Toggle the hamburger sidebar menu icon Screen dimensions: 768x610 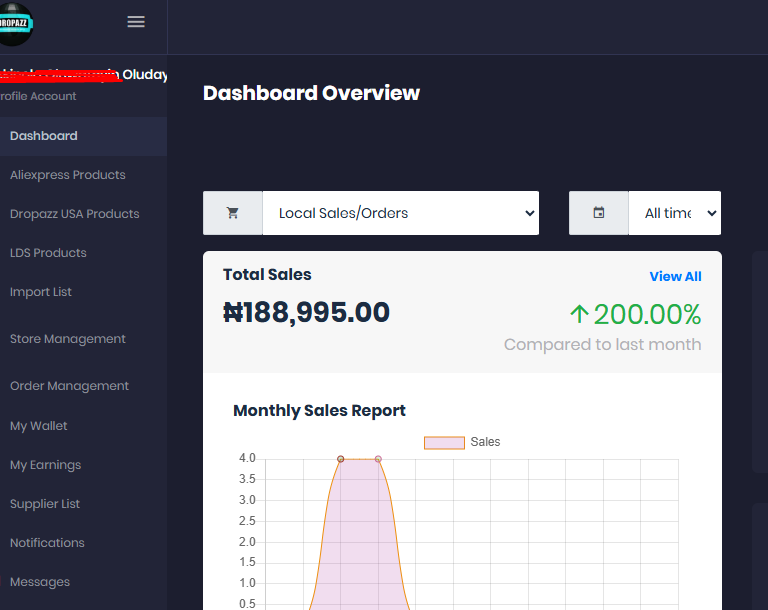137,22
